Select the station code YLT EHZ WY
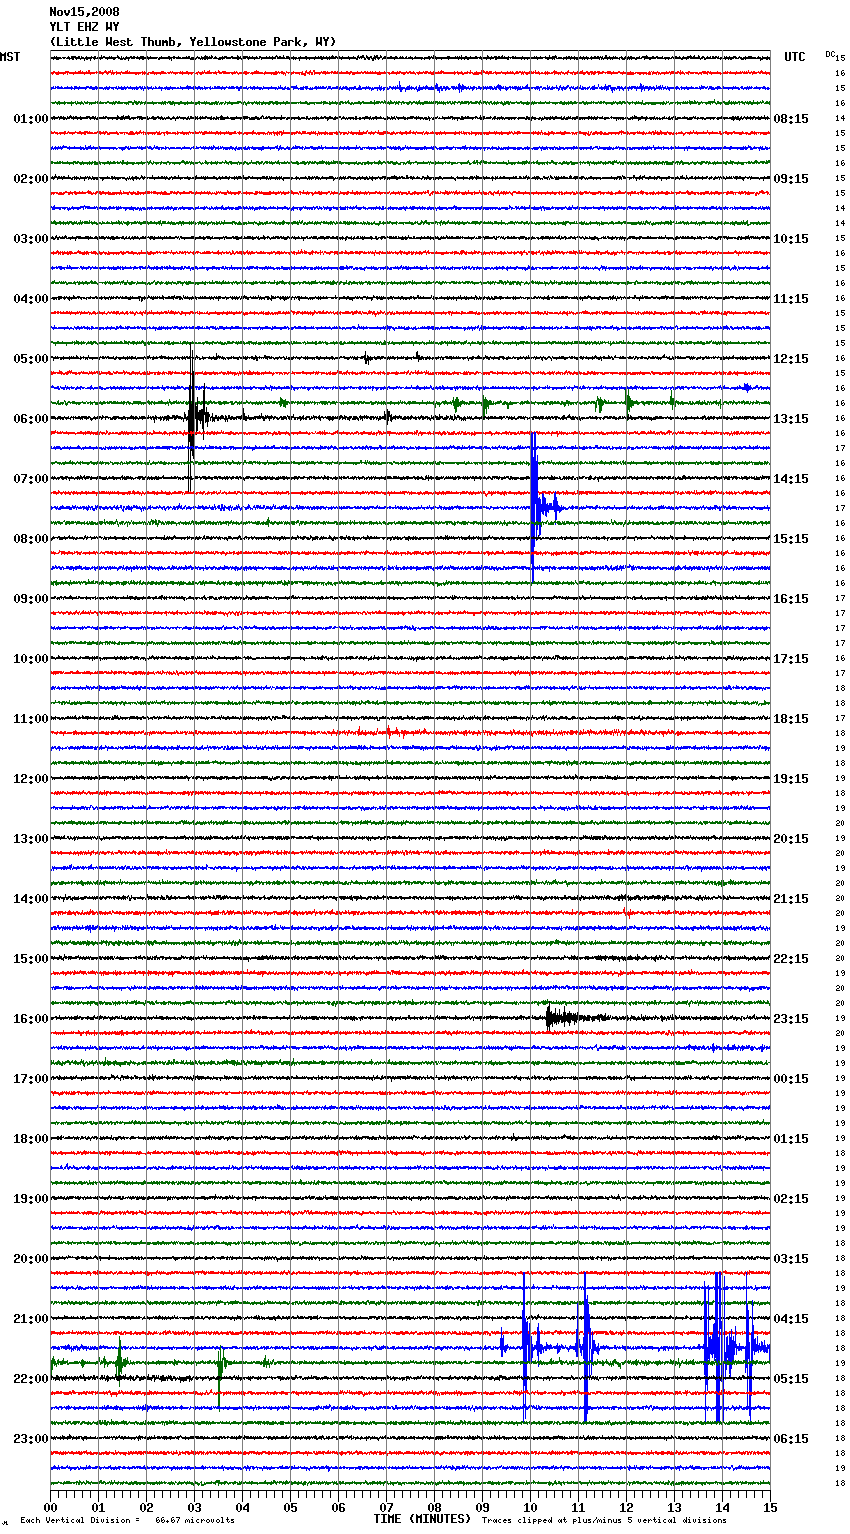Image resolution: width=850 pixels, height=1534 pixels. click(84, 27)
